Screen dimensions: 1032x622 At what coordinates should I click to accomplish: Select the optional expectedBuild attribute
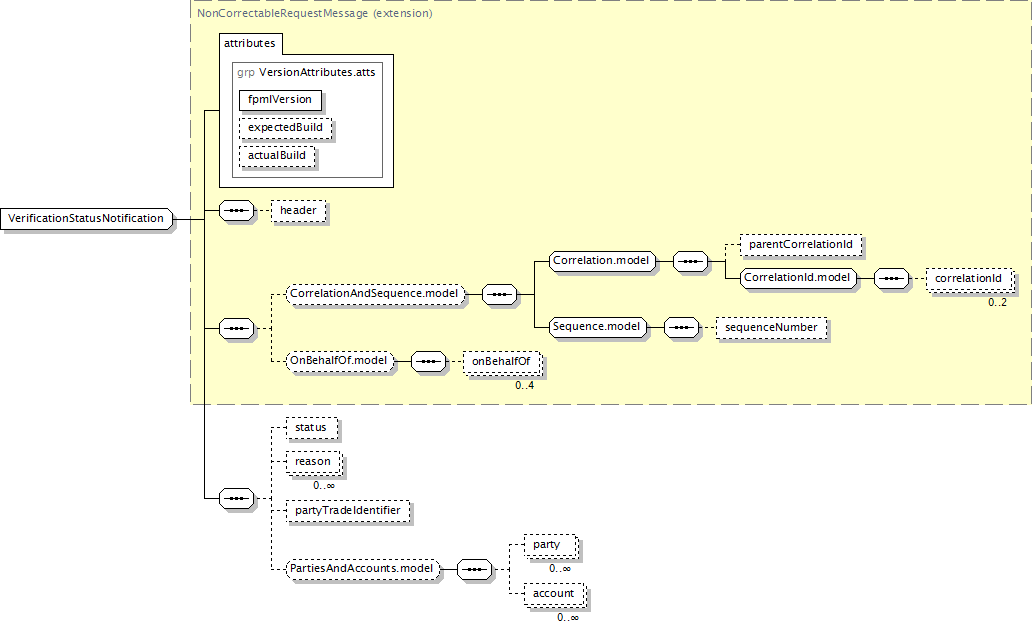[285, 128]
